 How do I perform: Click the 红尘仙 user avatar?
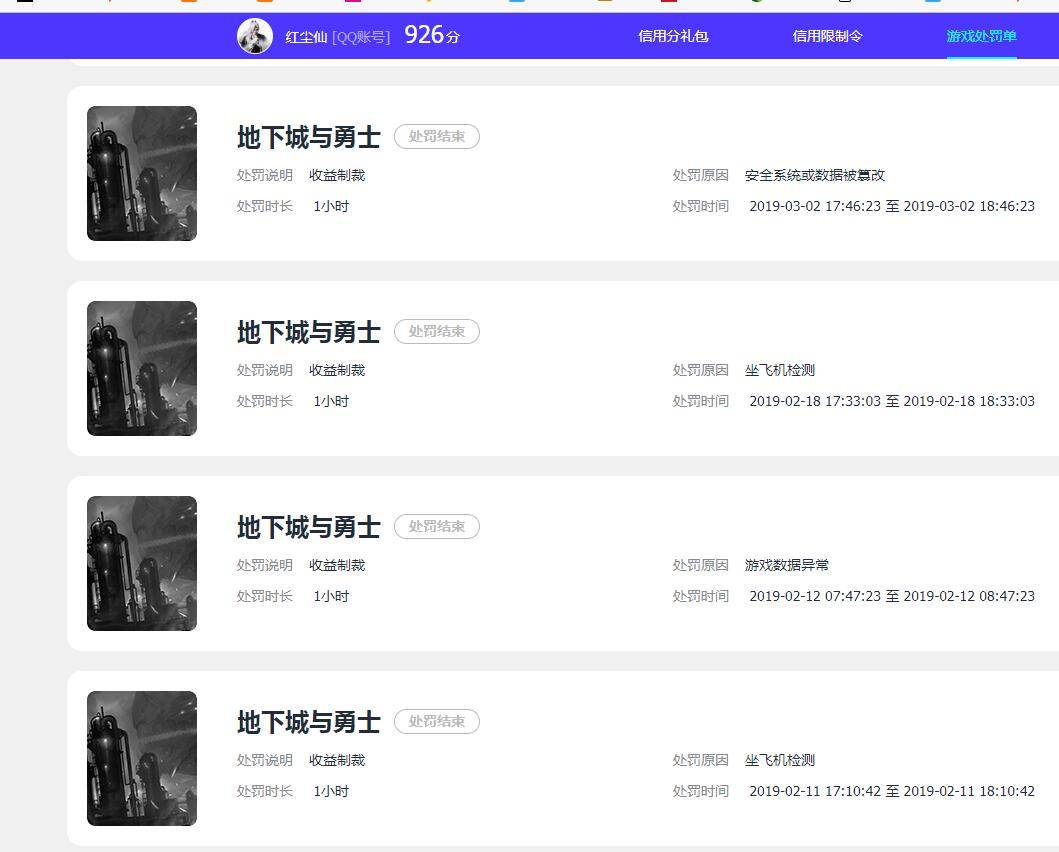click(255, 38)
